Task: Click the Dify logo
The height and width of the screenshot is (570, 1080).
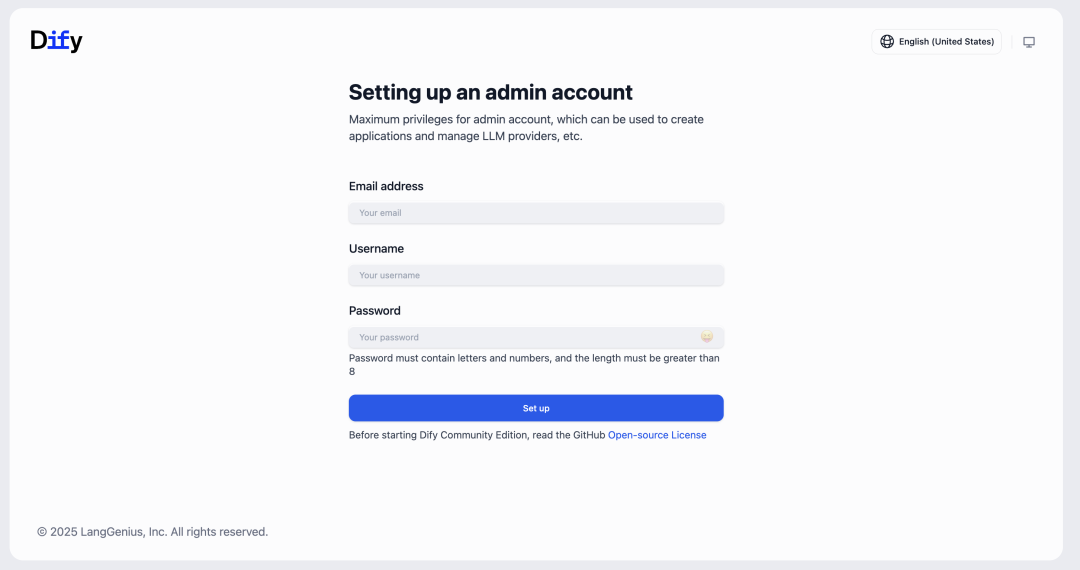Action: coord(56,41)
